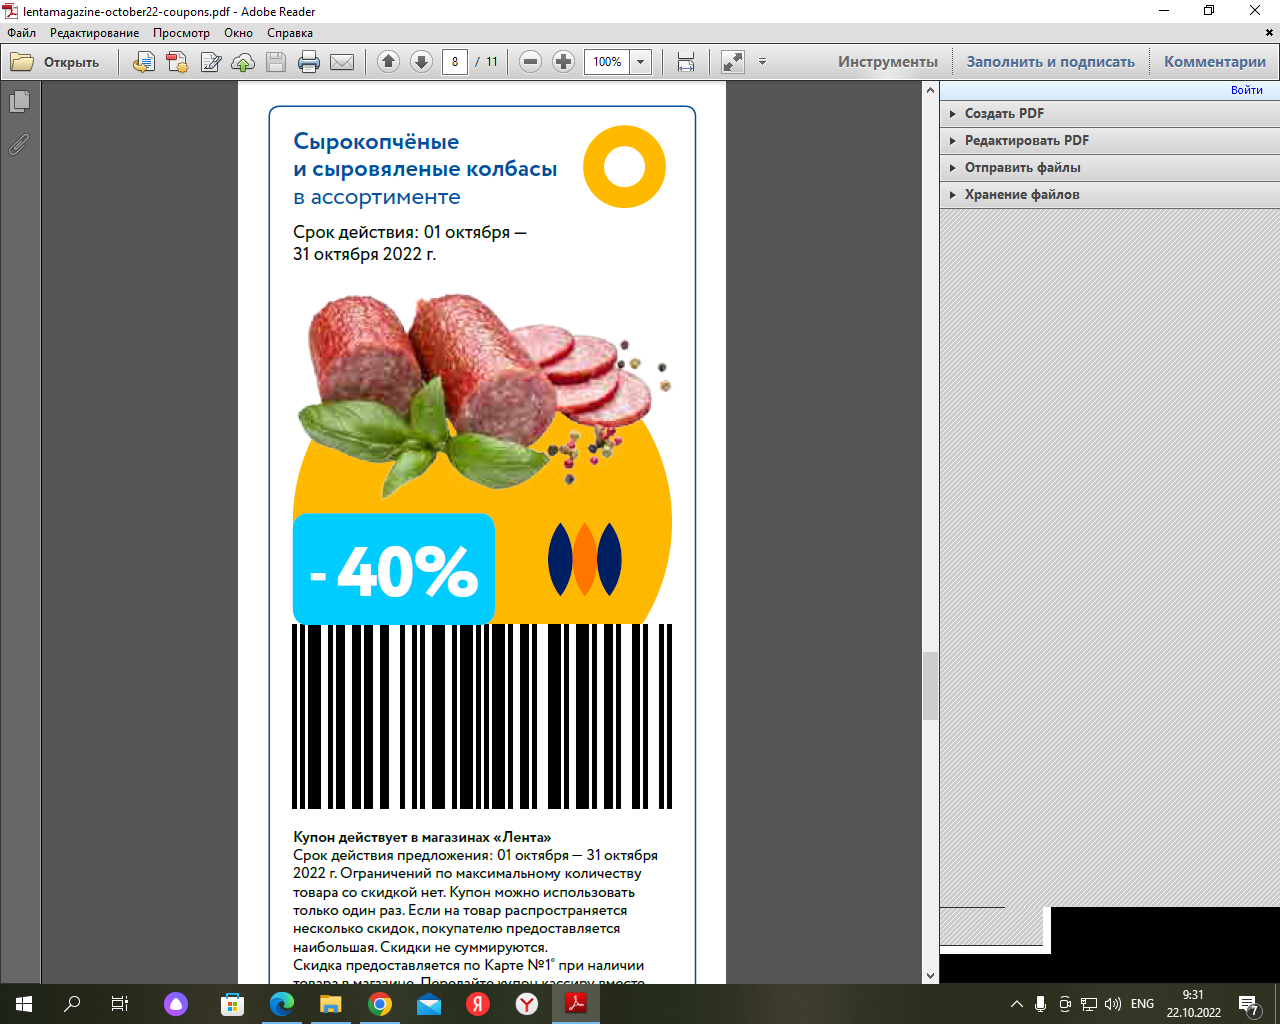Open the Просмотр menu
This screenshot has width=1280, height=1024.
tap(182, 33)
